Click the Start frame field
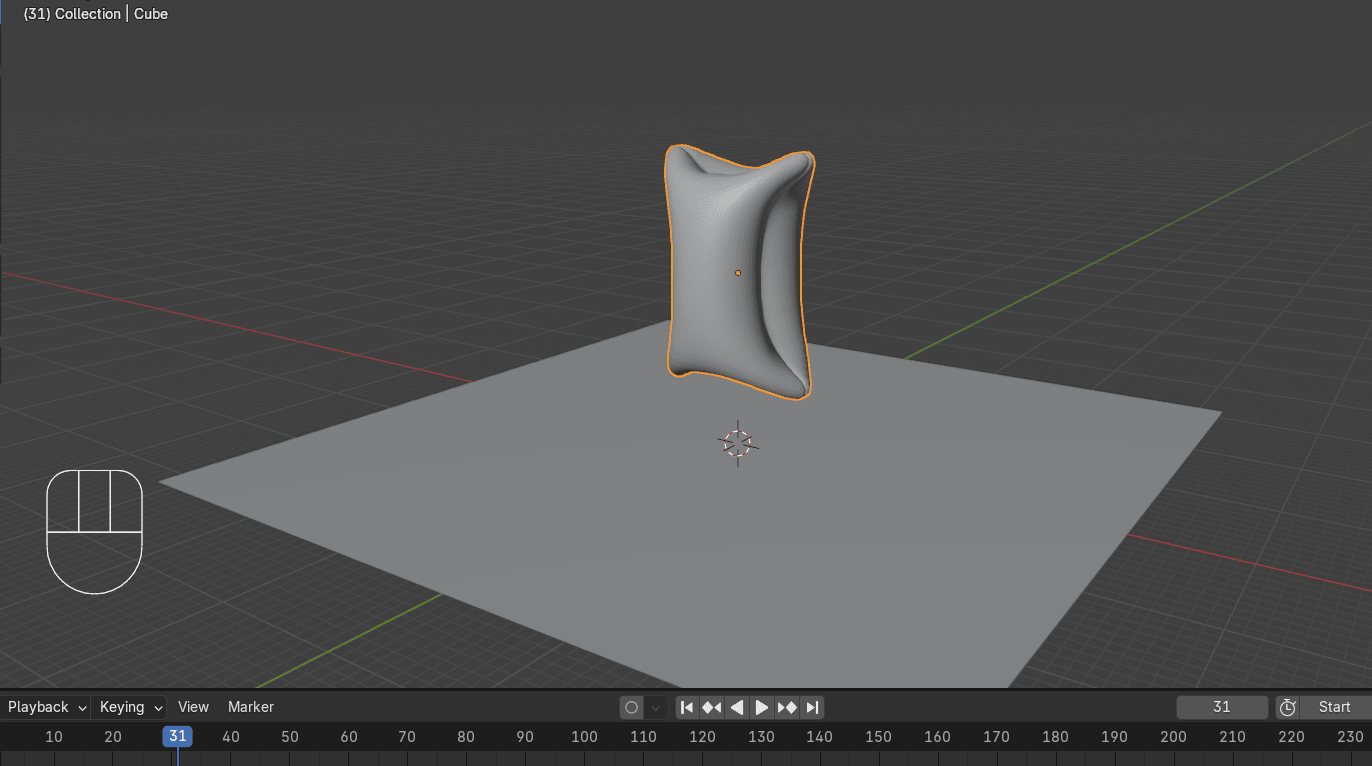Image resolution: width=1372 pixels, height=766 pixels. pos(1334,707)
